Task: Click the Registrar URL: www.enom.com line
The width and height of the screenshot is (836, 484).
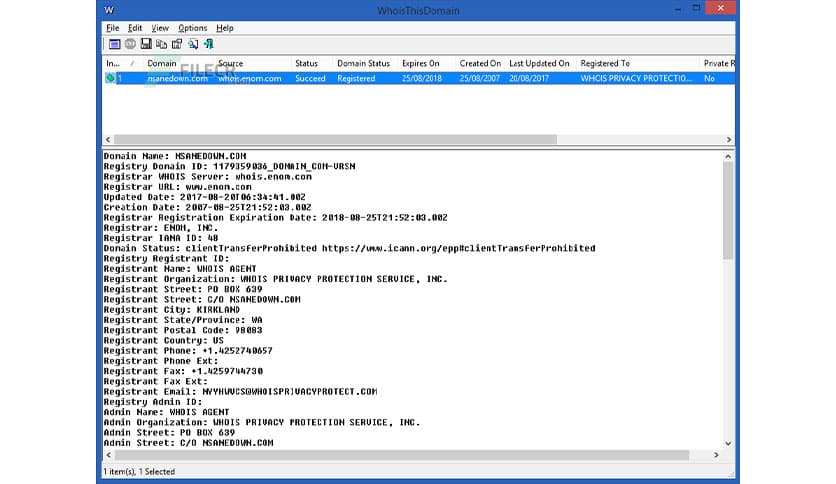Action: 178,187
